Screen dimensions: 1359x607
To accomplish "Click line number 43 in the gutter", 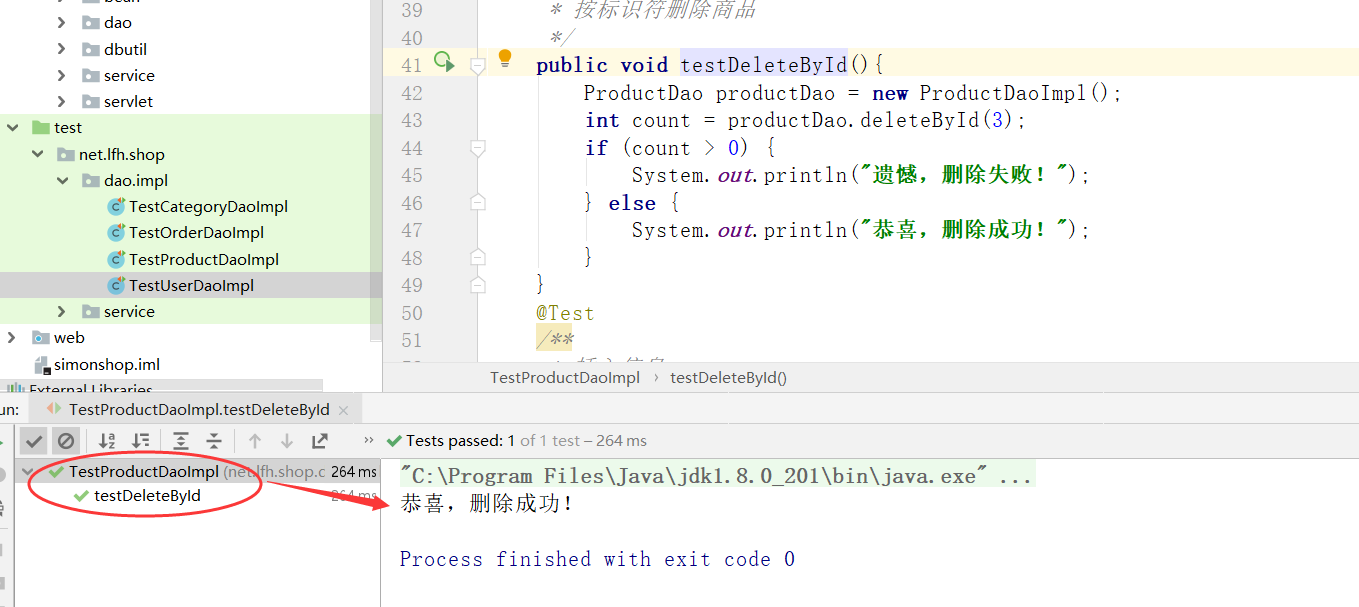I will [411, 120].
